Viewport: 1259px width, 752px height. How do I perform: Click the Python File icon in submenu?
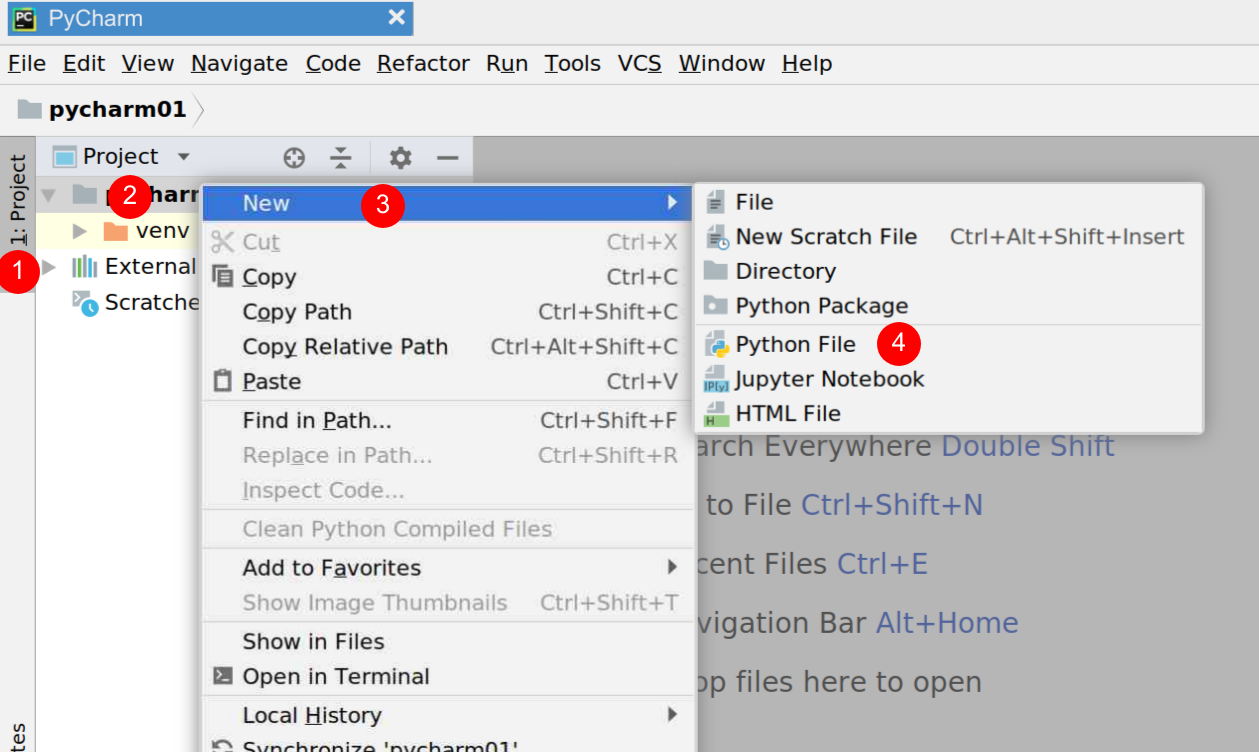point(716,345)
